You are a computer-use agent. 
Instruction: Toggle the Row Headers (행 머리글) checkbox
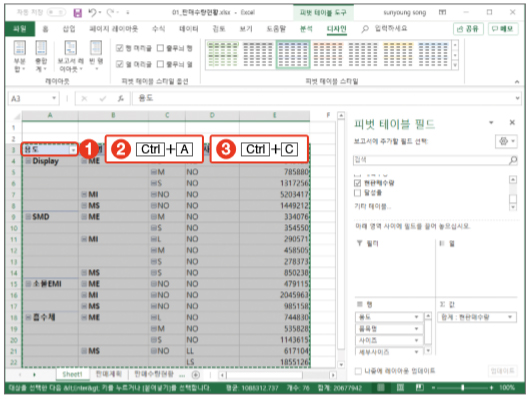(120, 48)
